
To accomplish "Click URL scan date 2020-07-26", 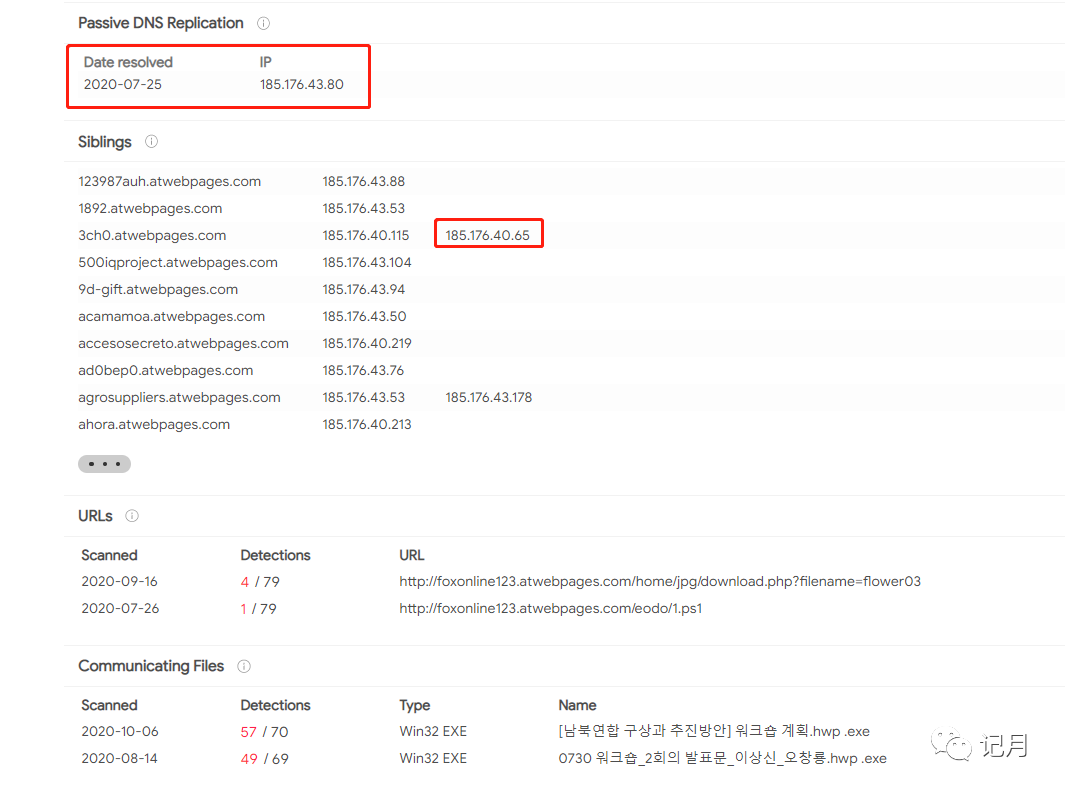I will [x=120, y=609].
